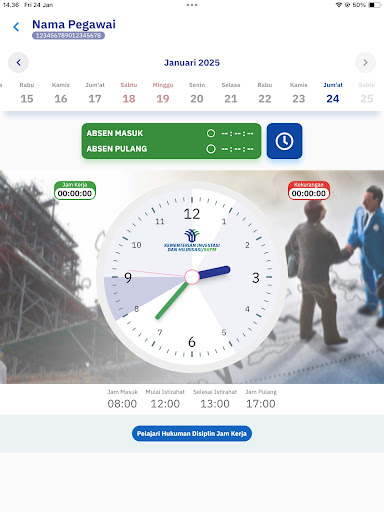This screenshot has width=384, height=512.
Task: Select Kamis 16 in the date strip
Action: (x=61, y=93)
